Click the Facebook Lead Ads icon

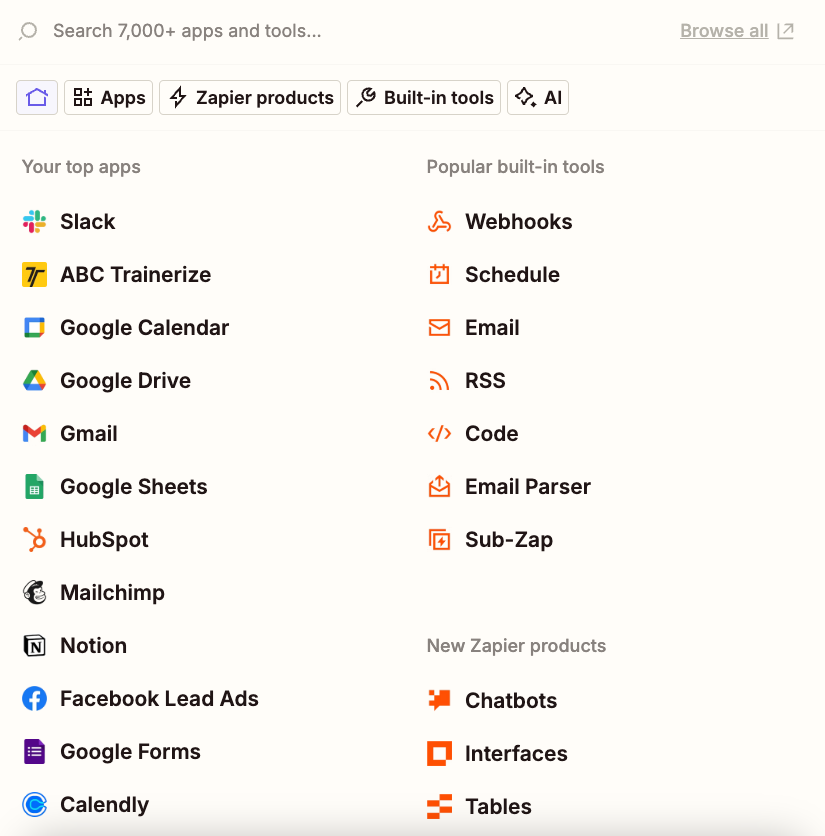(34, 698)
